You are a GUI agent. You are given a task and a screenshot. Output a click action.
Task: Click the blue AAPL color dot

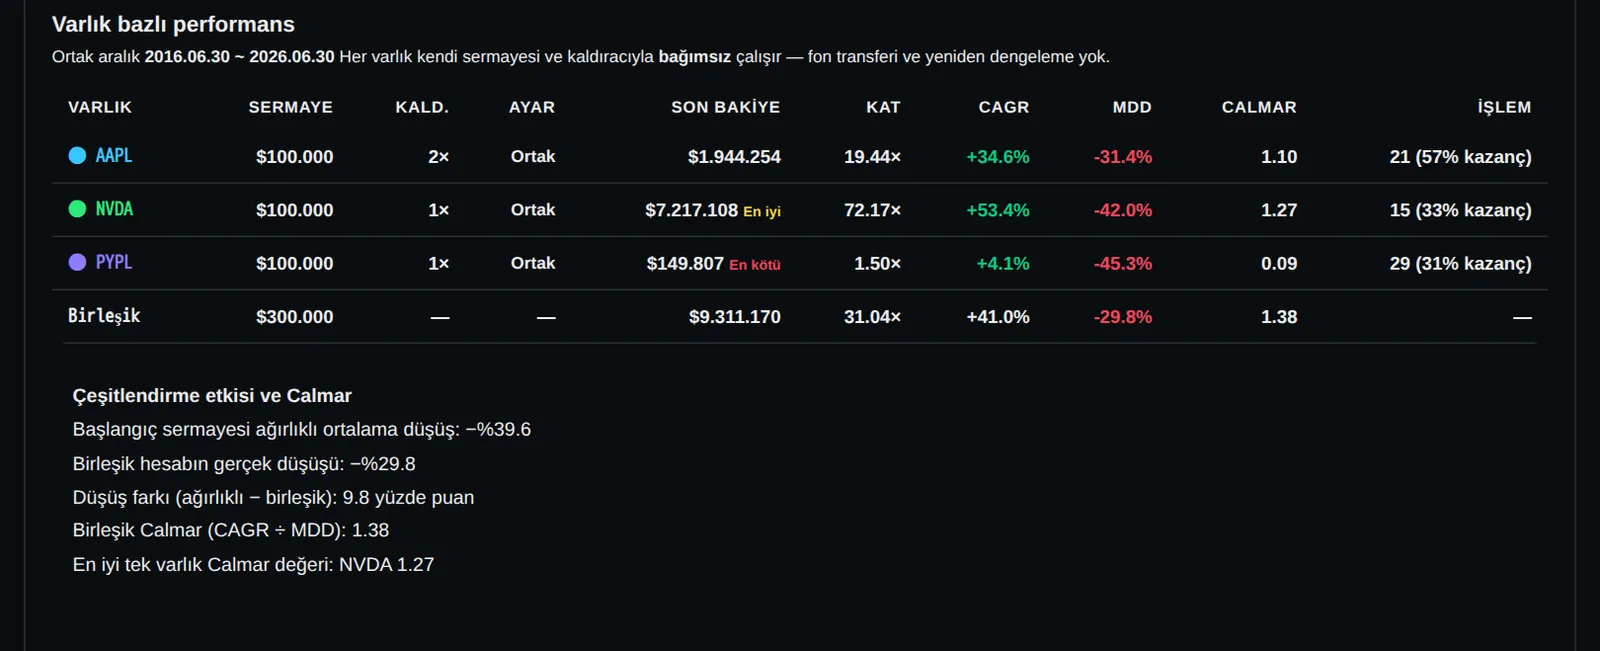[77, 155]
